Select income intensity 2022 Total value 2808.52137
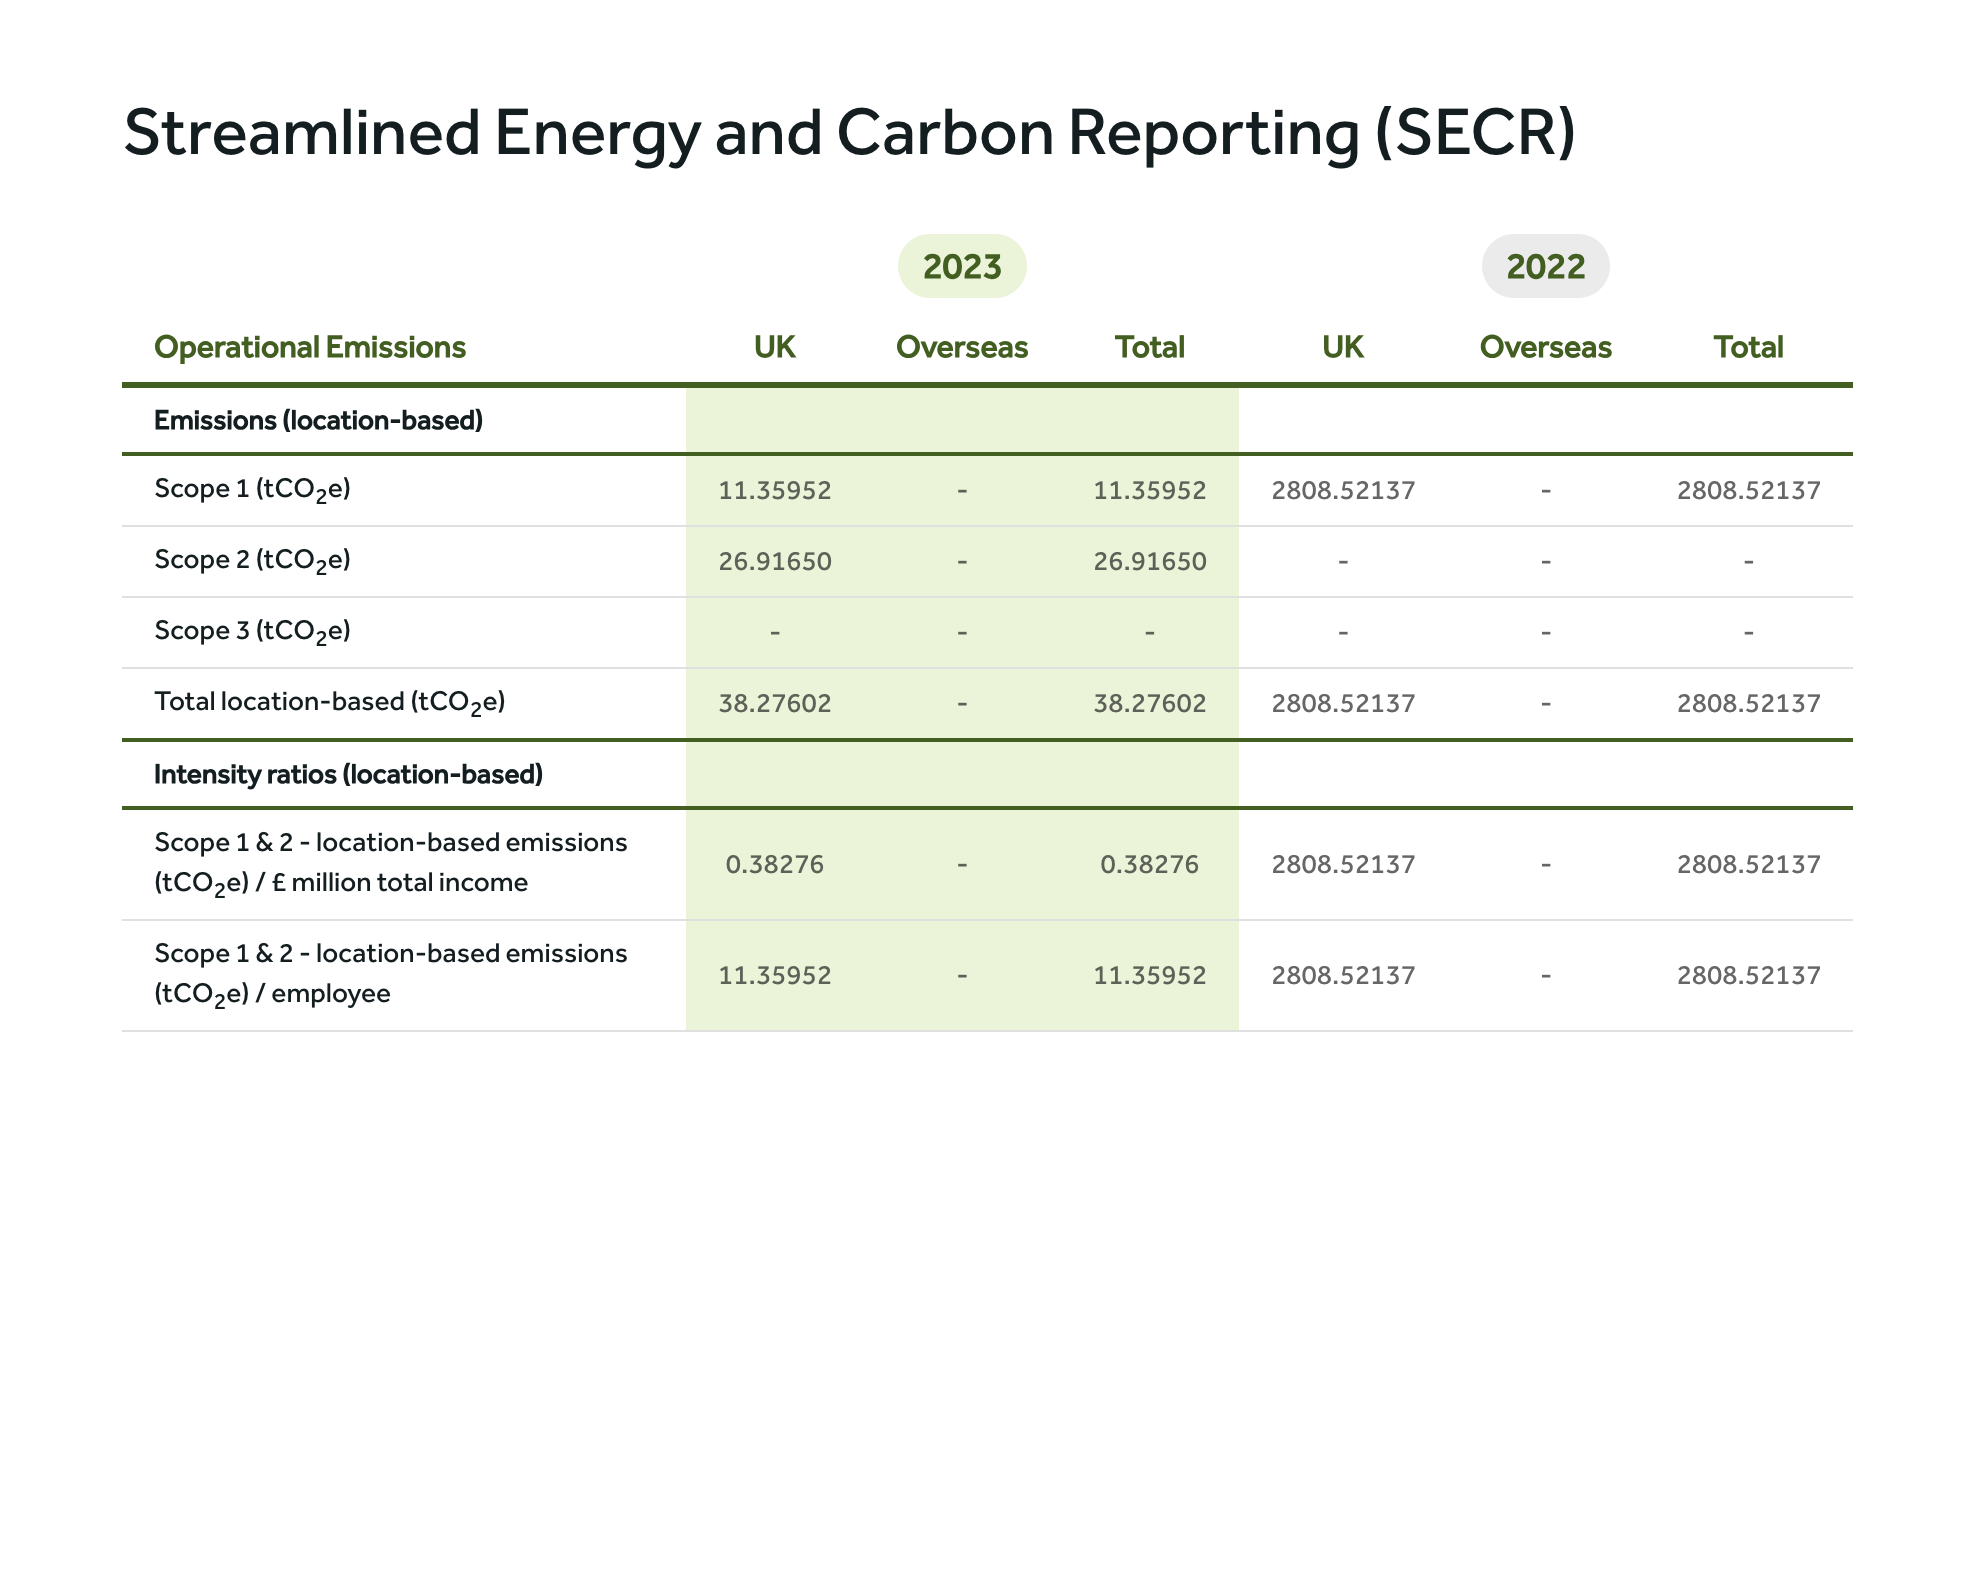The width and height of the screenshot is (1972, 1580). coord(1749,865)
